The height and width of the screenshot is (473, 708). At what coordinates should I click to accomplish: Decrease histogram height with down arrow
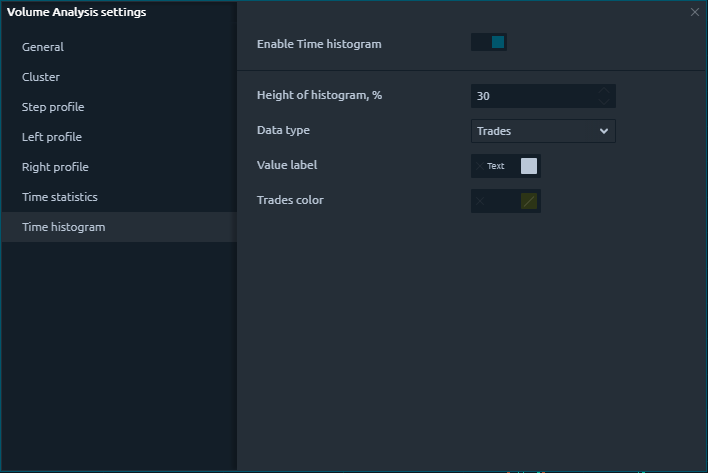pos(603,101)
